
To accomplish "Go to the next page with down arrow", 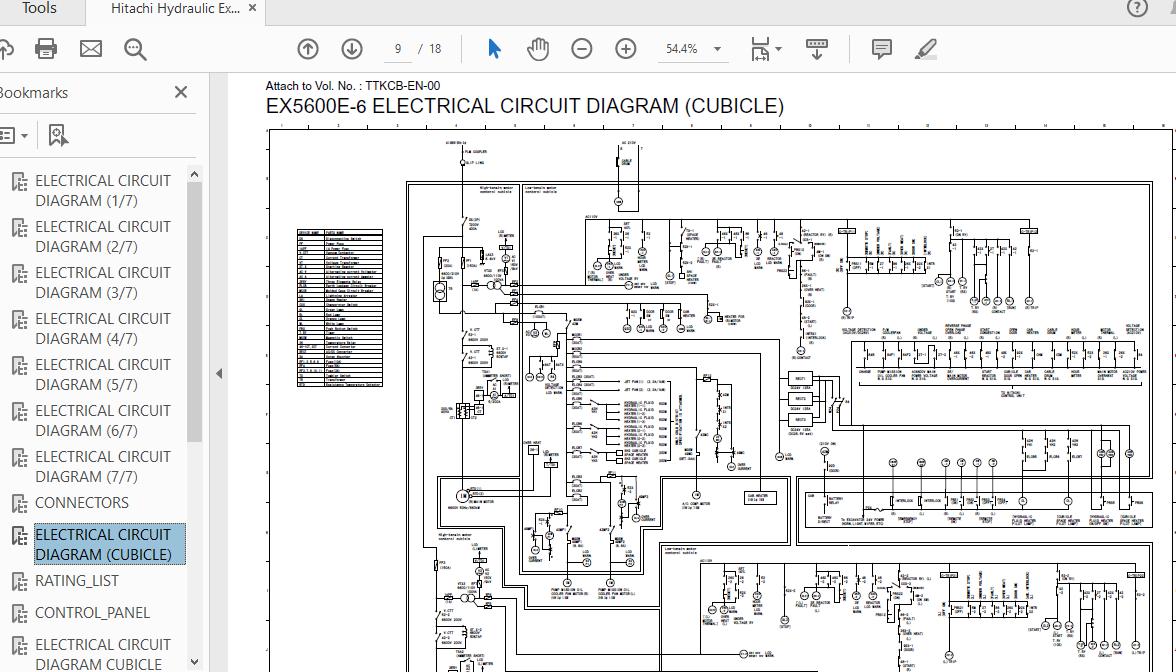I will click(x=351, y=47).
